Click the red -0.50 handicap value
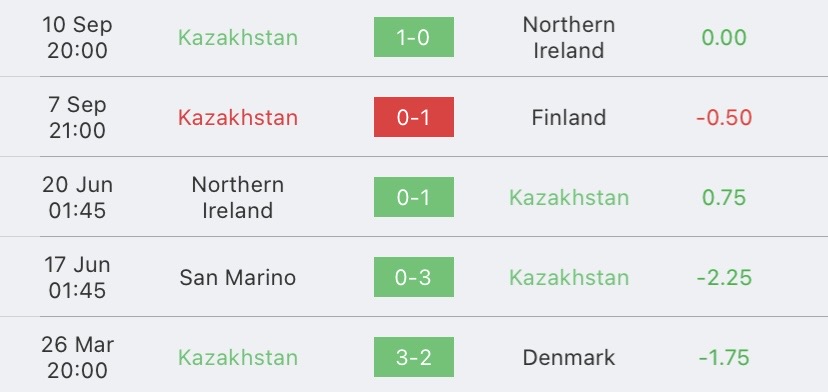Image resolution: width=828 pixels, height=392 pixels. tap(724, 117)
